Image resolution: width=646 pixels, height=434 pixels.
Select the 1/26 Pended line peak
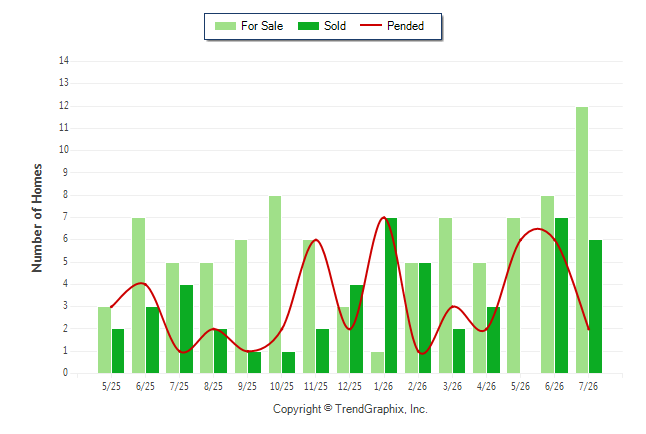(x=384, y=217)
